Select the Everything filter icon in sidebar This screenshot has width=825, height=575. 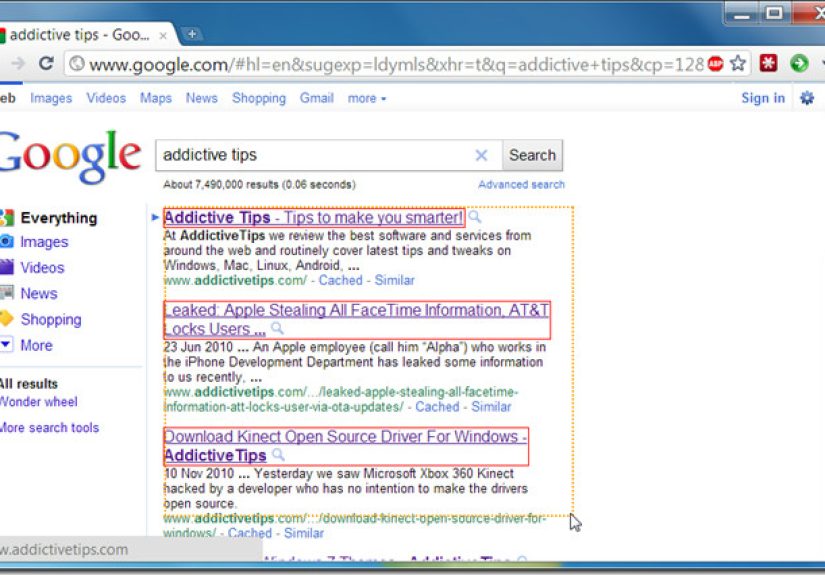click(x=7, y=217)
